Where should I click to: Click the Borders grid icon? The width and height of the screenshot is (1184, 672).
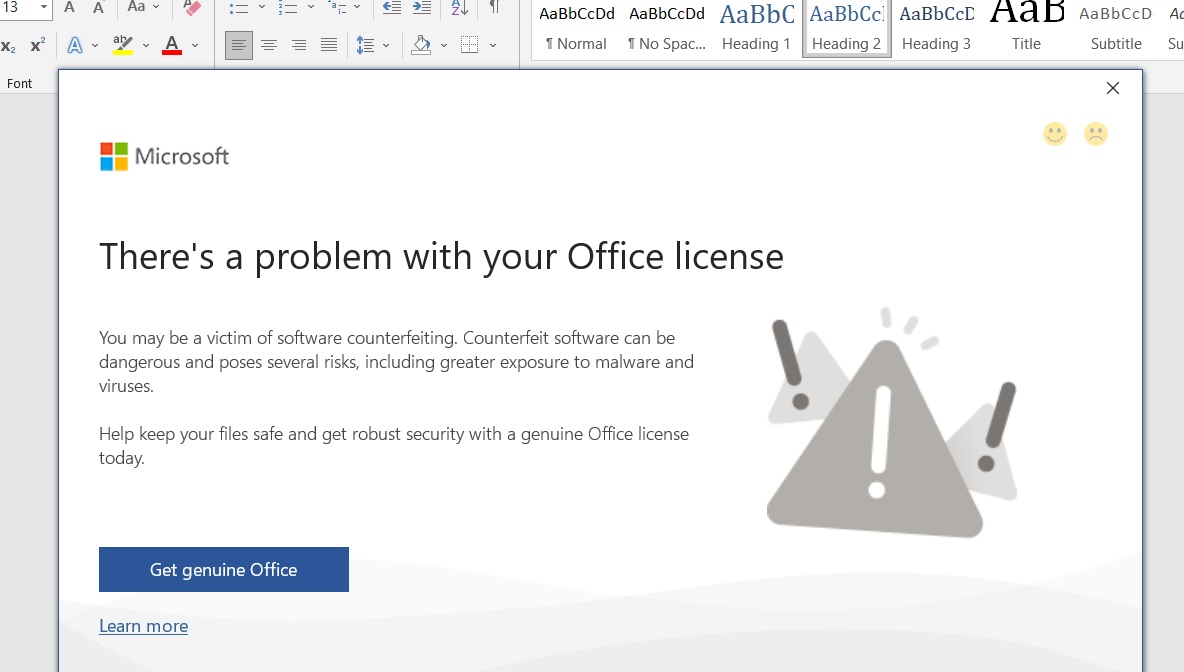pos(470,45)
